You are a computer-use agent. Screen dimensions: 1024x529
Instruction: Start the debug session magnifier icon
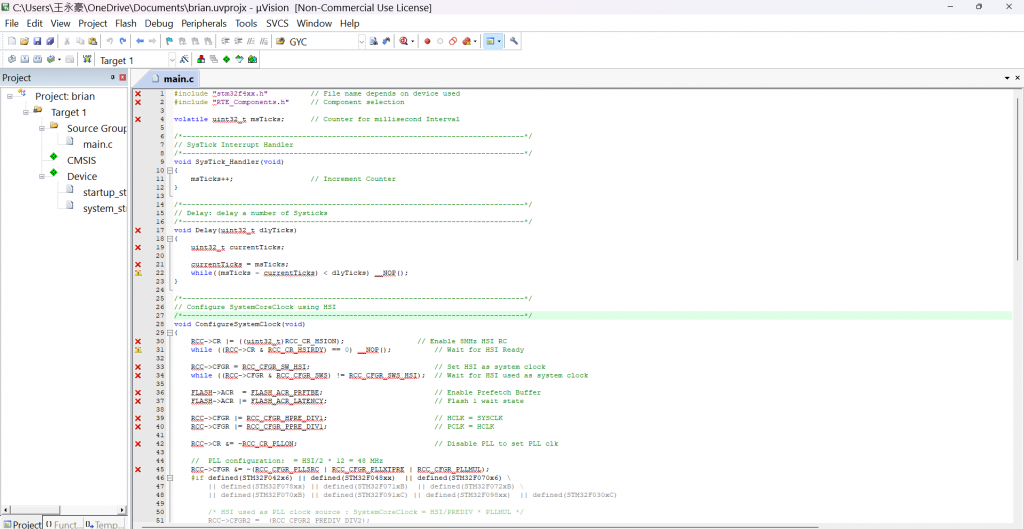pos(403,41)
